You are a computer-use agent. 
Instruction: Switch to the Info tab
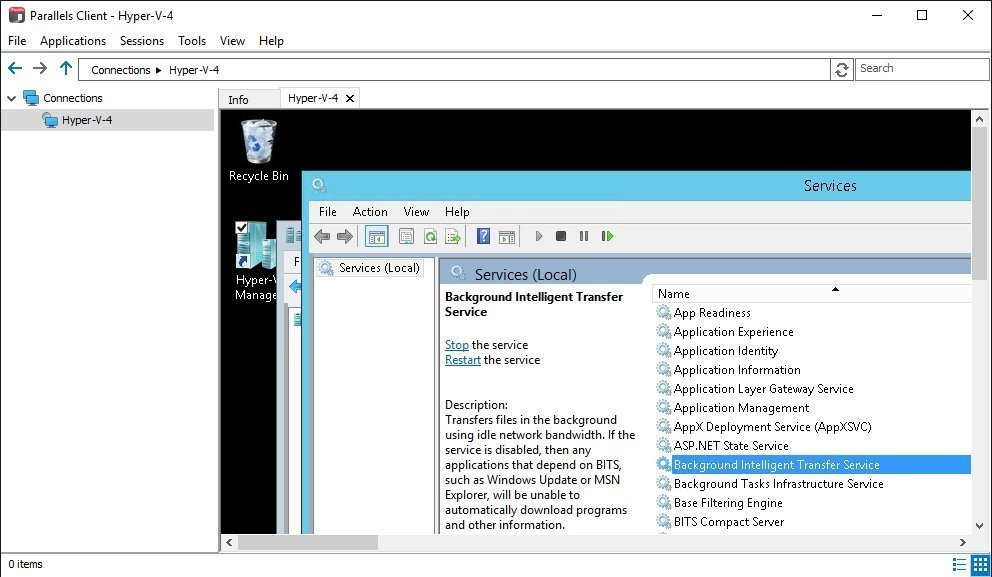[238, 99]
